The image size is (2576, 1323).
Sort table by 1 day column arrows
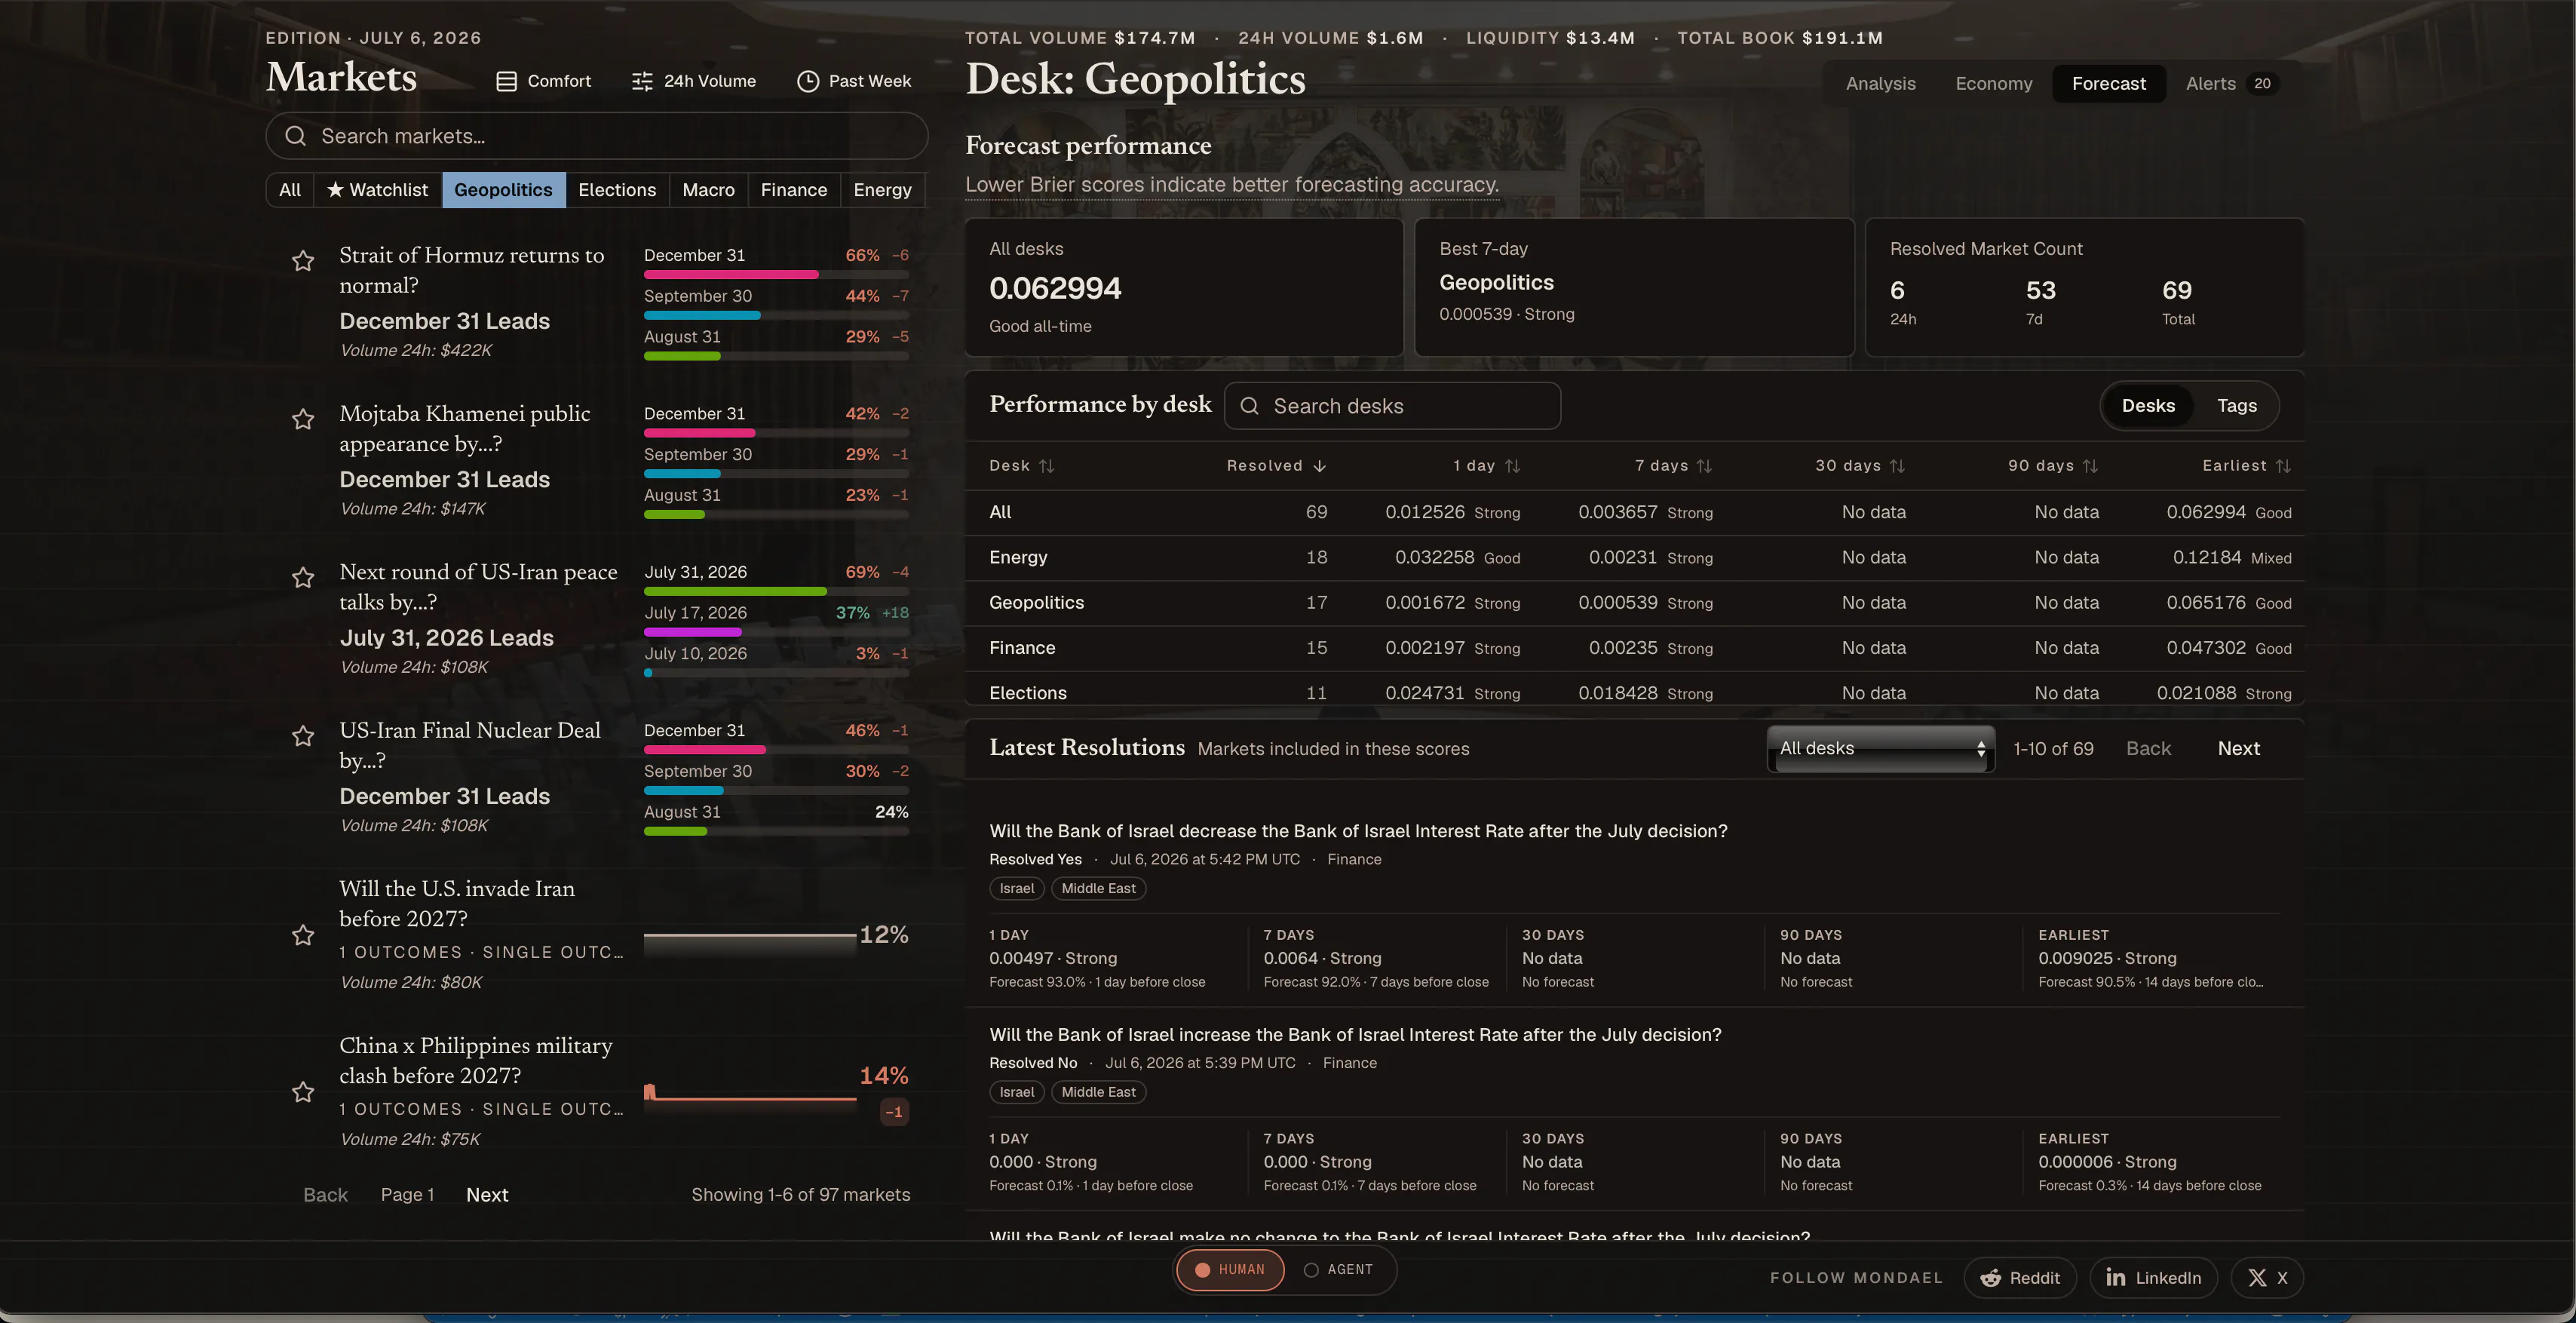[1512, 466]
